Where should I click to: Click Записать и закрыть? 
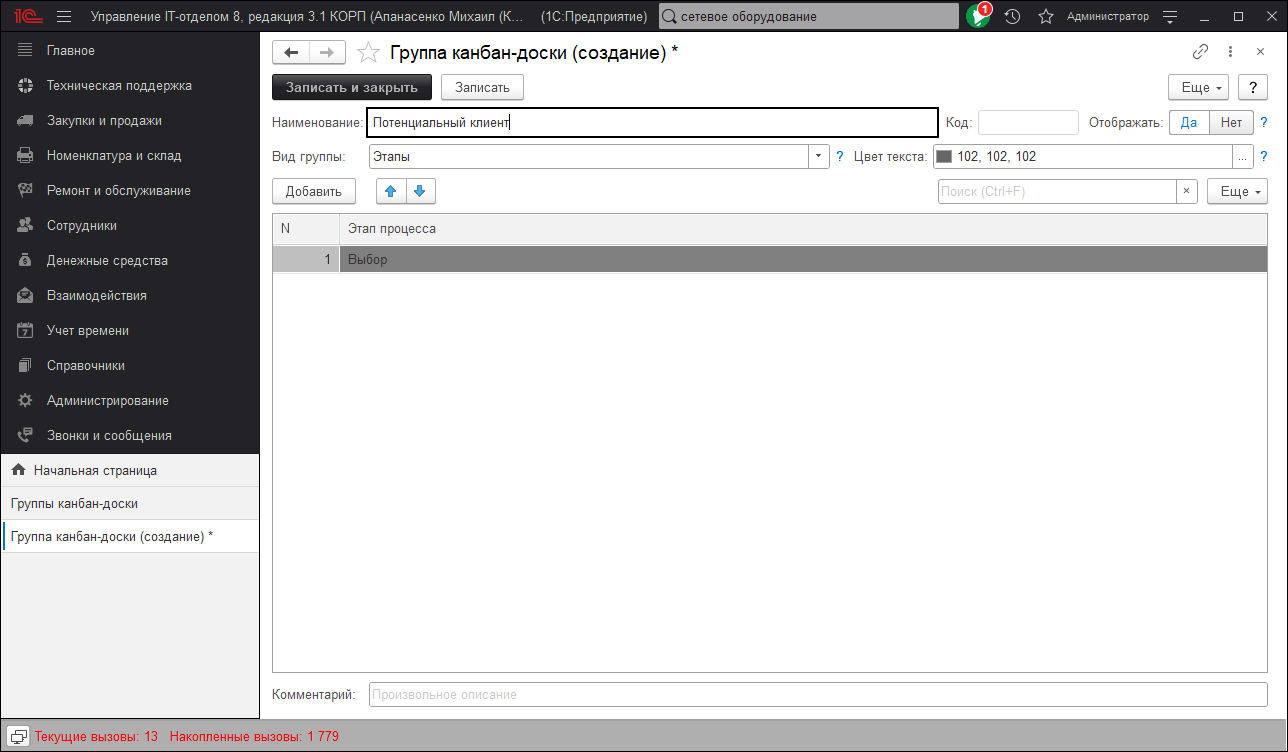click(x=351, y=87)
